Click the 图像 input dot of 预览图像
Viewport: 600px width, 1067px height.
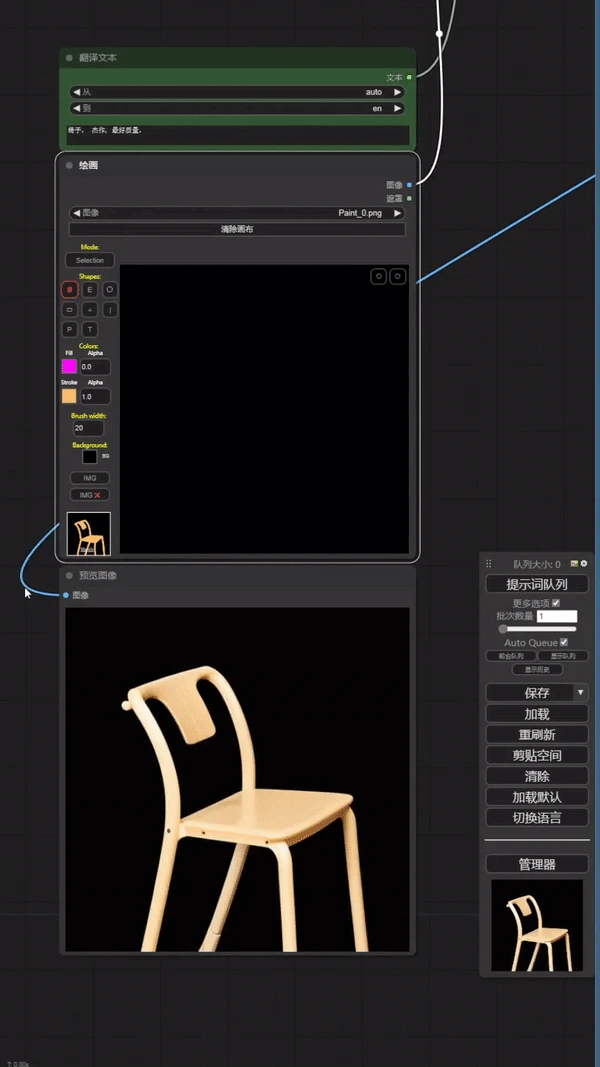[x=66, y=595]
